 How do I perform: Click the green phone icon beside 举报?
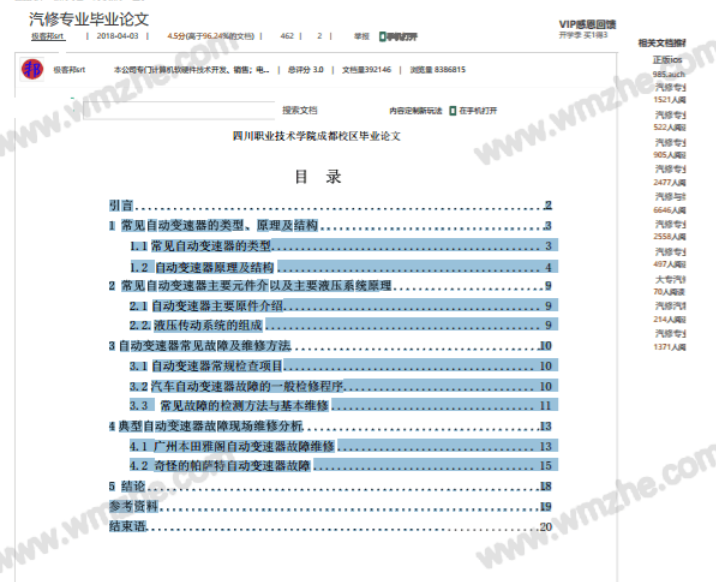point(383,37)
